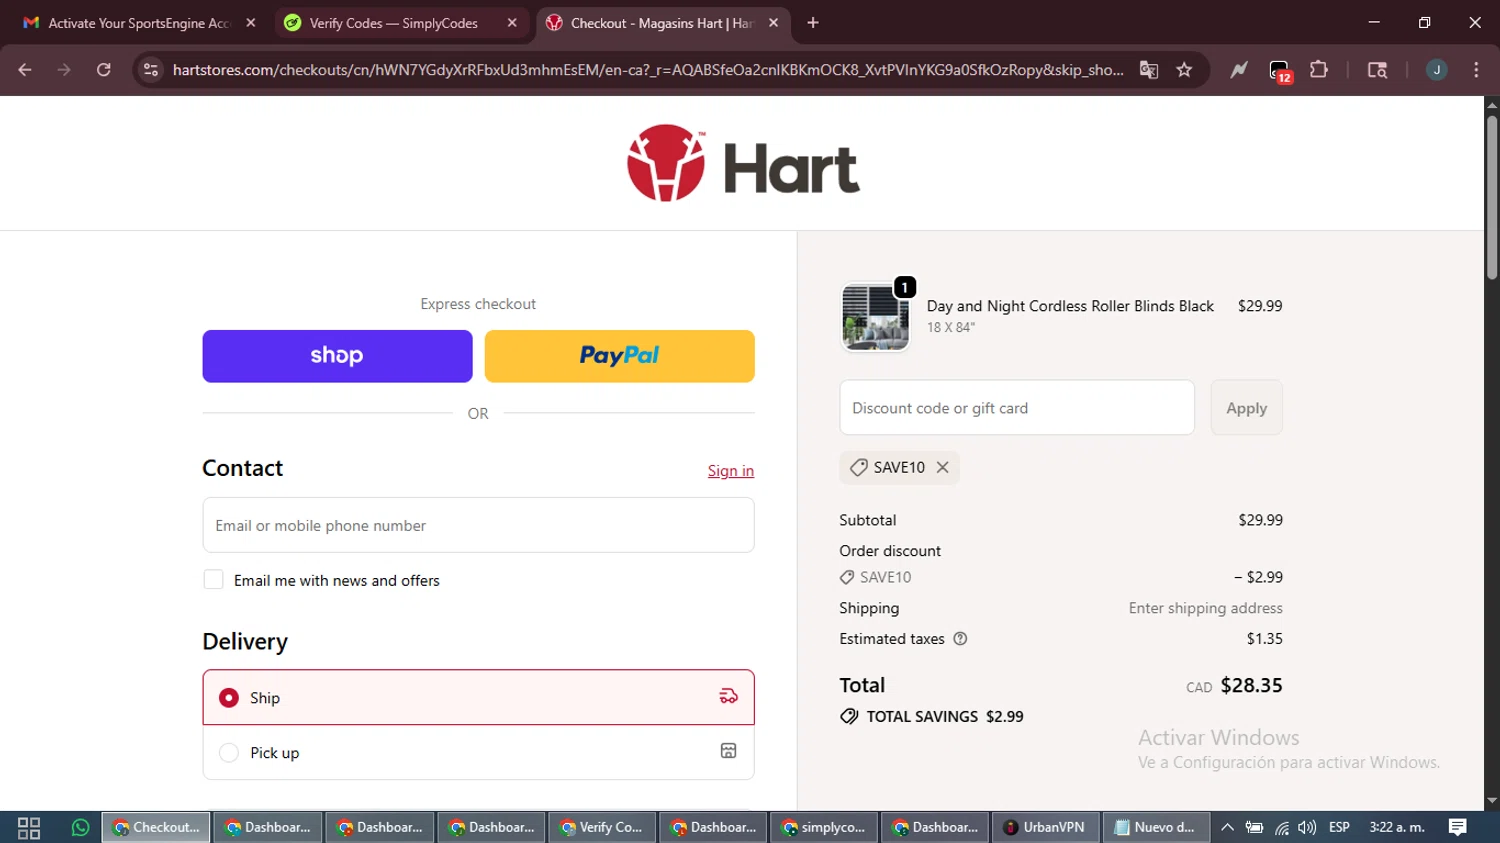Click the address bar URL
The image size is (1500, 843).
648,70
